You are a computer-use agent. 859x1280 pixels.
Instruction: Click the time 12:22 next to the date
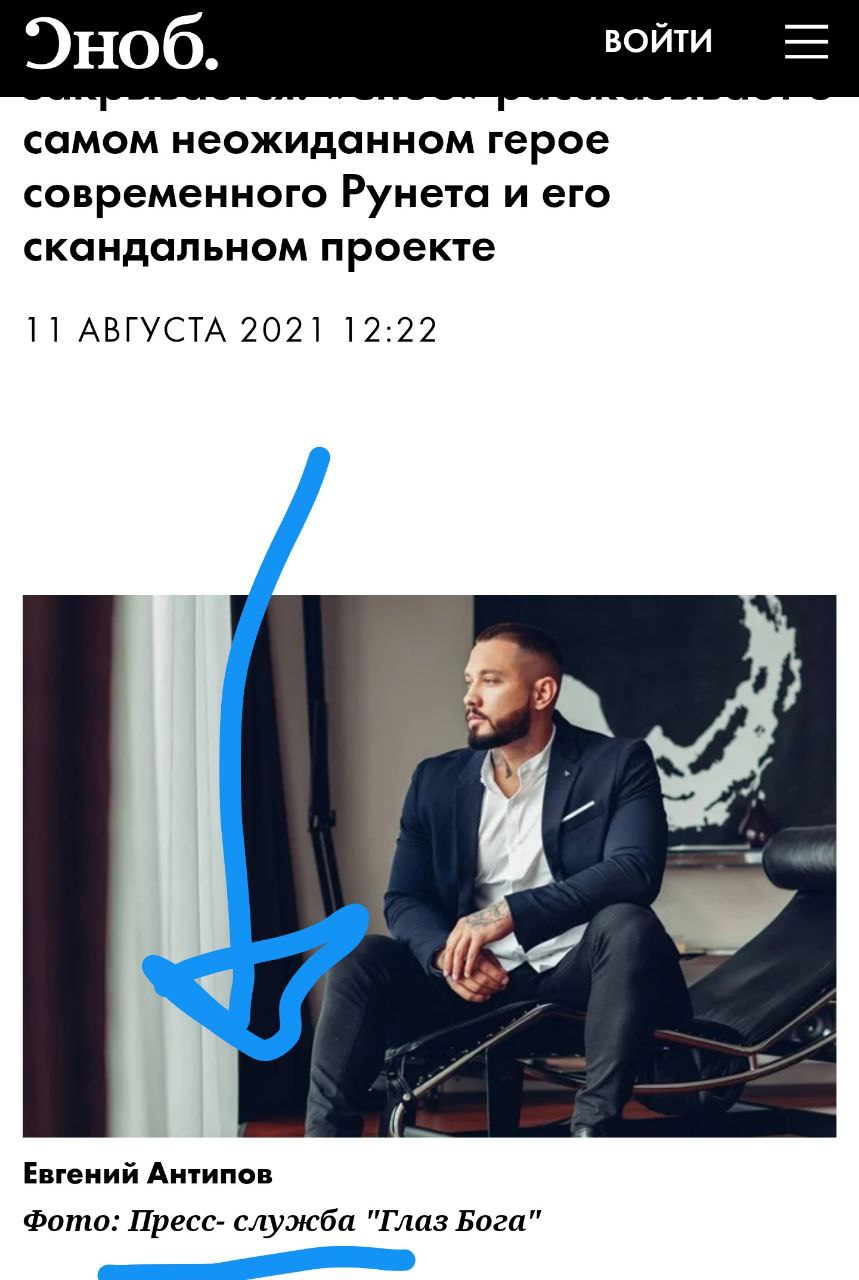click(x=390, y=330)
